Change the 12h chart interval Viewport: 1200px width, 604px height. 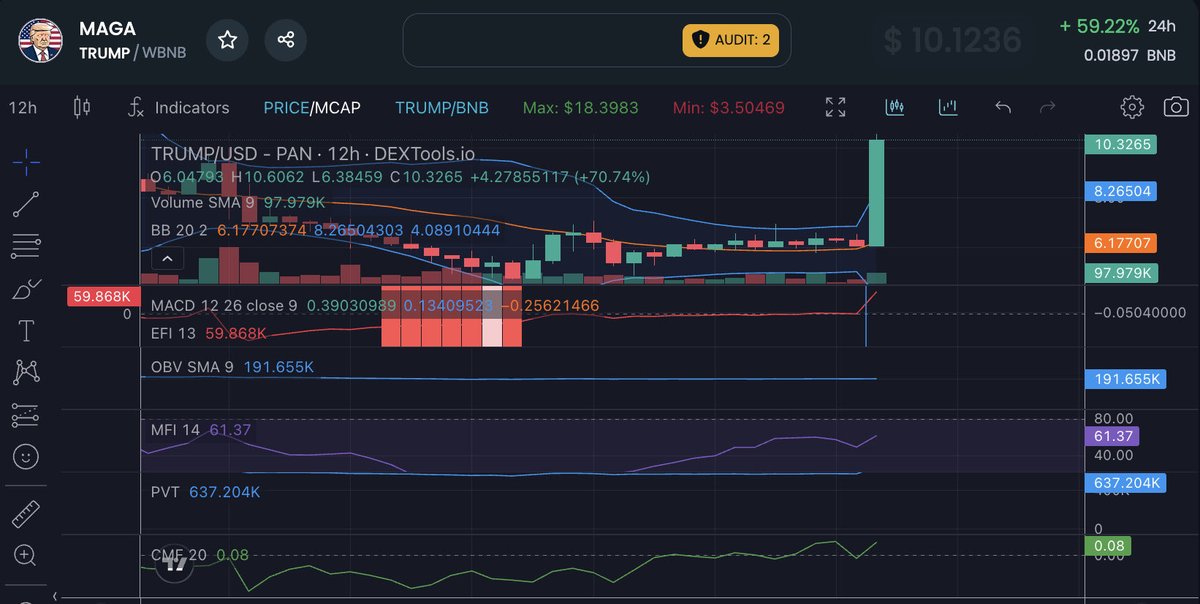pyautogui.click(x=23, y=107)
